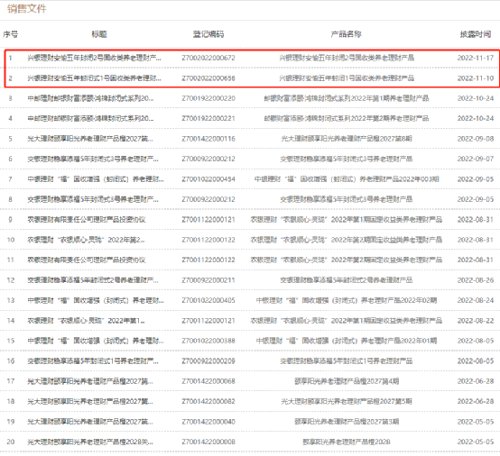Image resolution: width=500 pixels, height=456 pixels.
Task: Open row 17 title with code Z7001422000068
Action: 90,381
